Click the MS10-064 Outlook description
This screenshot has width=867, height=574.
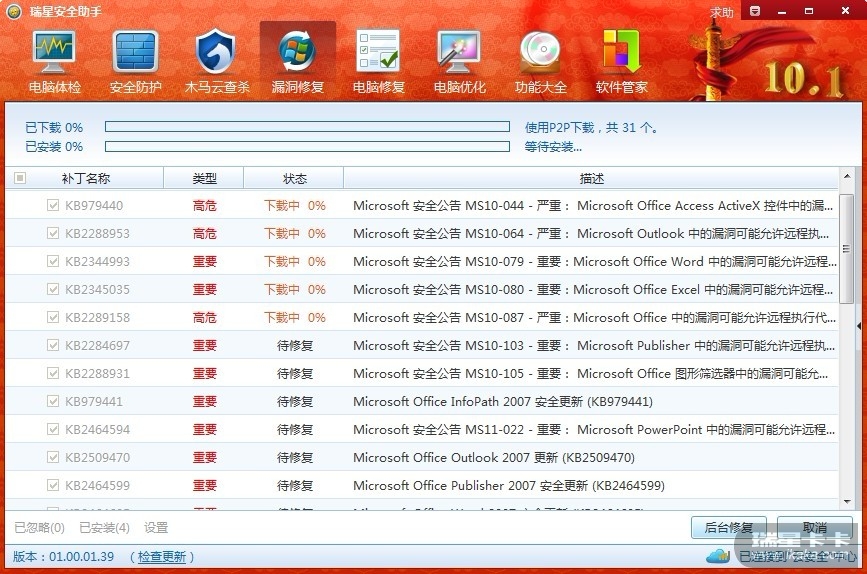pyautogui.click(x=591, y=233)
